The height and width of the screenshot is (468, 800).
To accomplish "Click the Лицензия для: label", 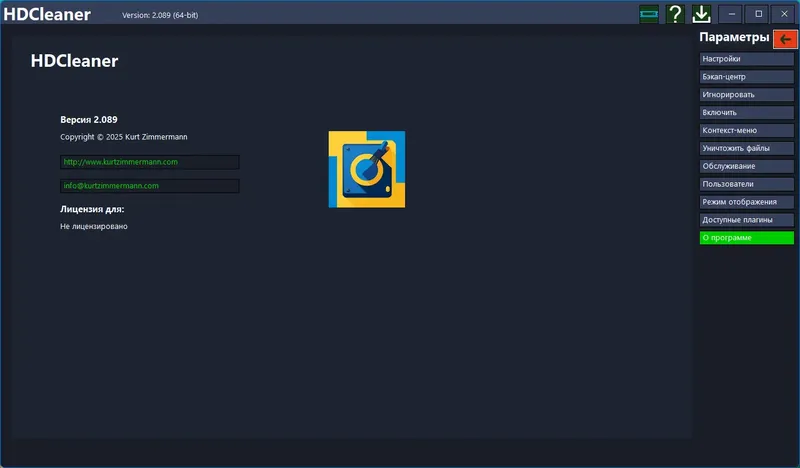I will (x=92, y=209).
